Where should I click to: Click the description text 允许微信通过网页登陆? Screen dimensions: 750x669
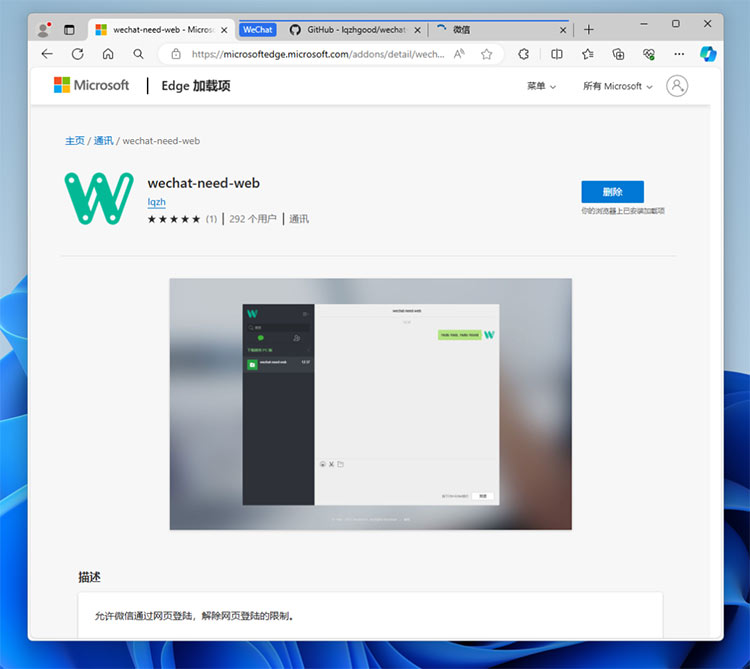click(144, 615)
